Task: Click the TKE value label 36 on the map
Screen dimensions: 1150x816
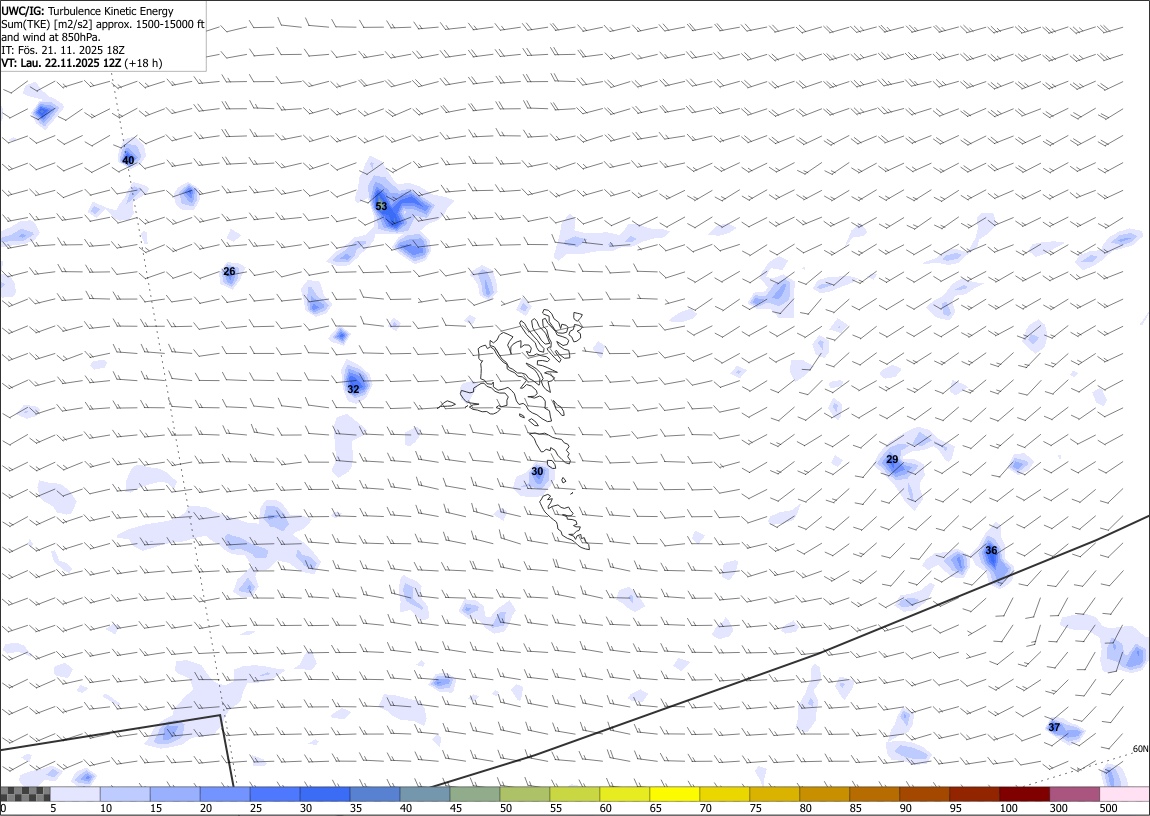Action: 992,551
